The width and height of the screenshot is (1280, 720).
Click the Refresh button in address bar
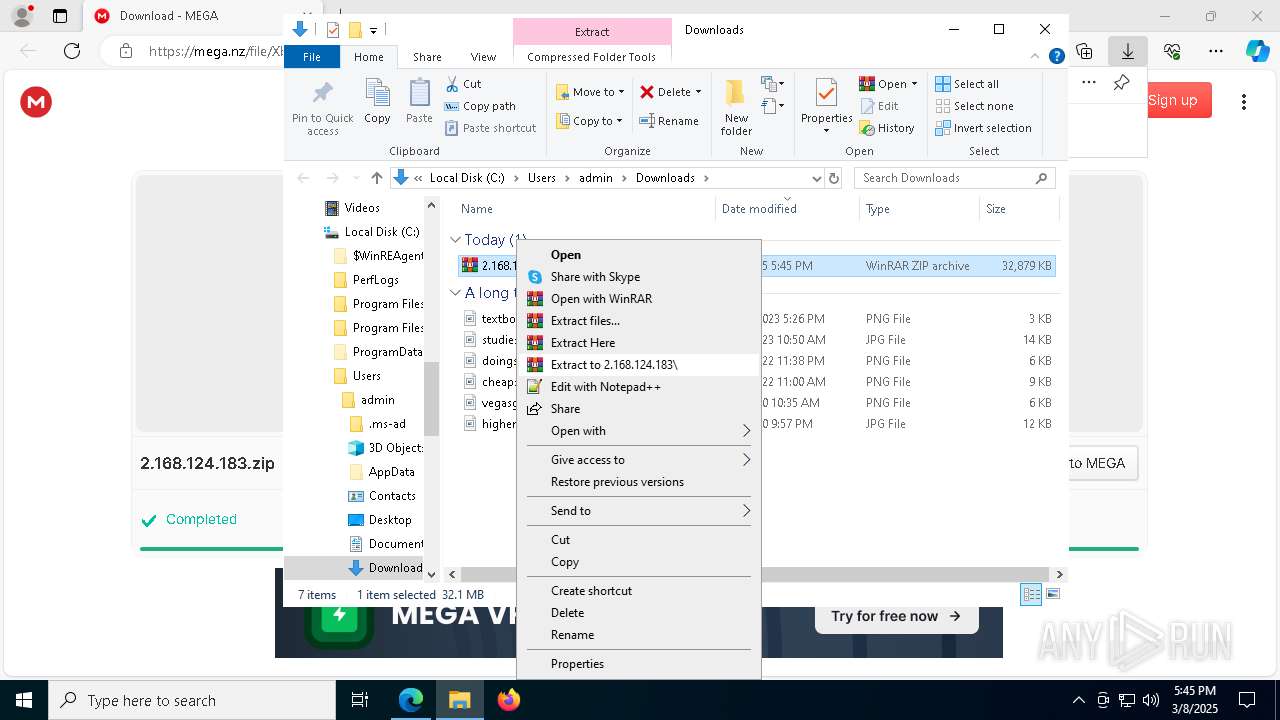834,178
